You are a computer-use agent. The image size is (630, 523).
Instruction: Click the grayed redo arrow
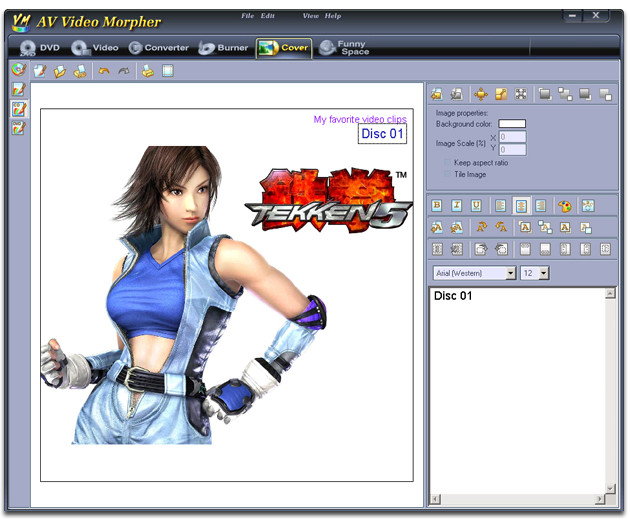point(124,71)
